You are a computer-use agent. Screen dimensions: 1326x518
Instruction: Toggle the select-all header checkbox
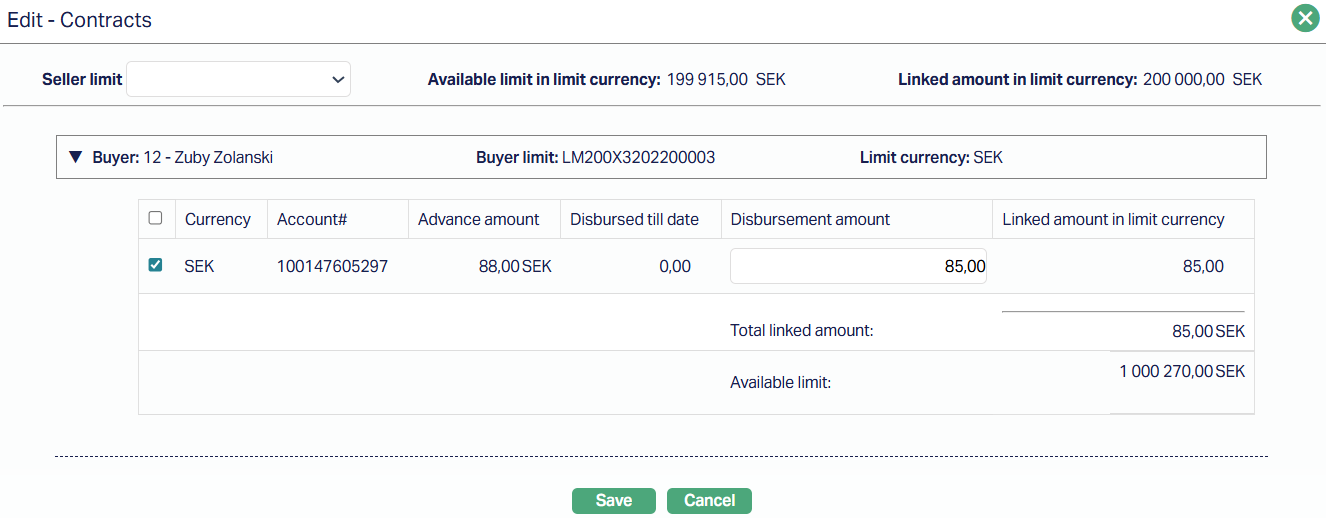[x=155, y=218]
